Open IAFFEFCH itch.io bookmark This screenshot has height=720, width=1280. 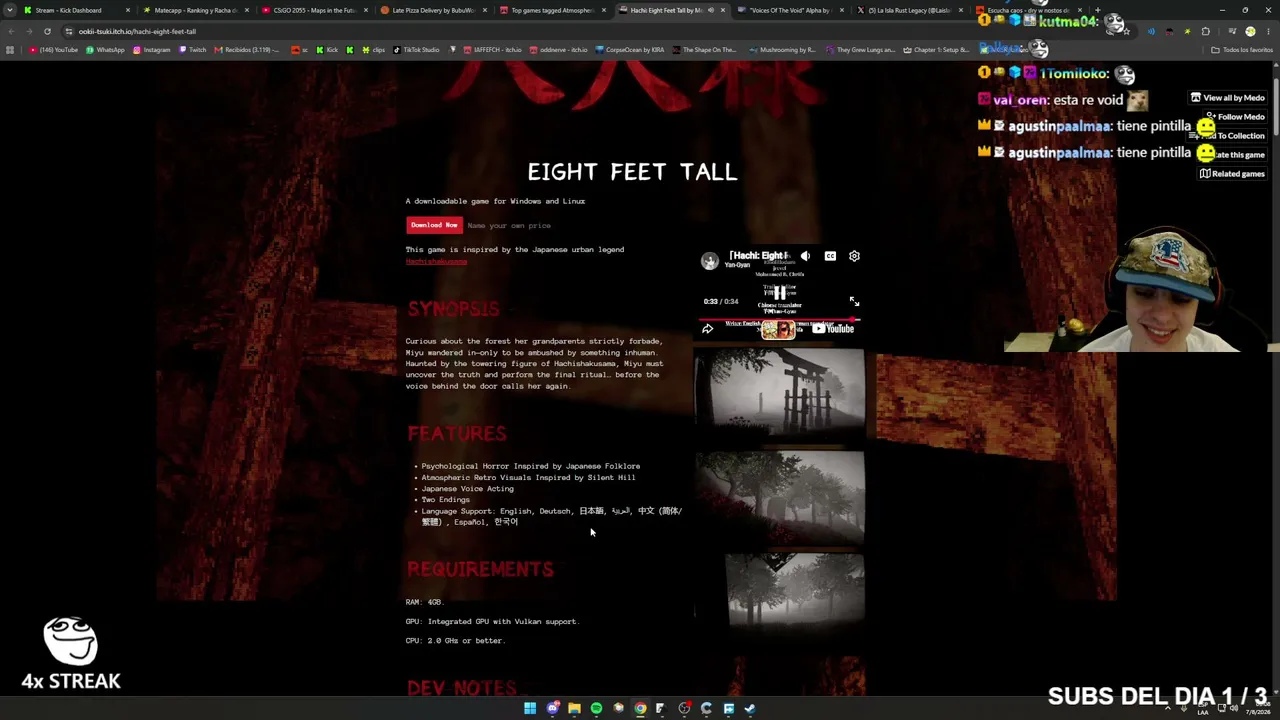tap(493, 50)
